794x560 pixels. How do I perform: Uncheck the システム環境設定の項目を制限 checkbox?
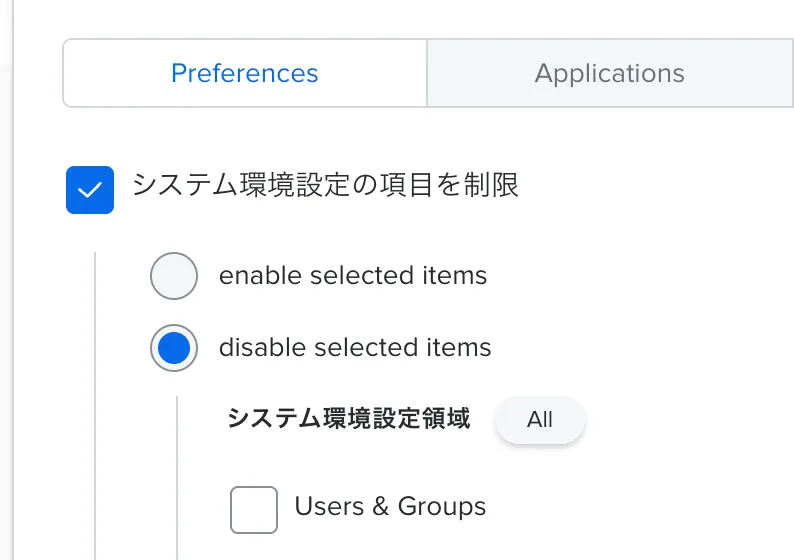click(90, 190)
